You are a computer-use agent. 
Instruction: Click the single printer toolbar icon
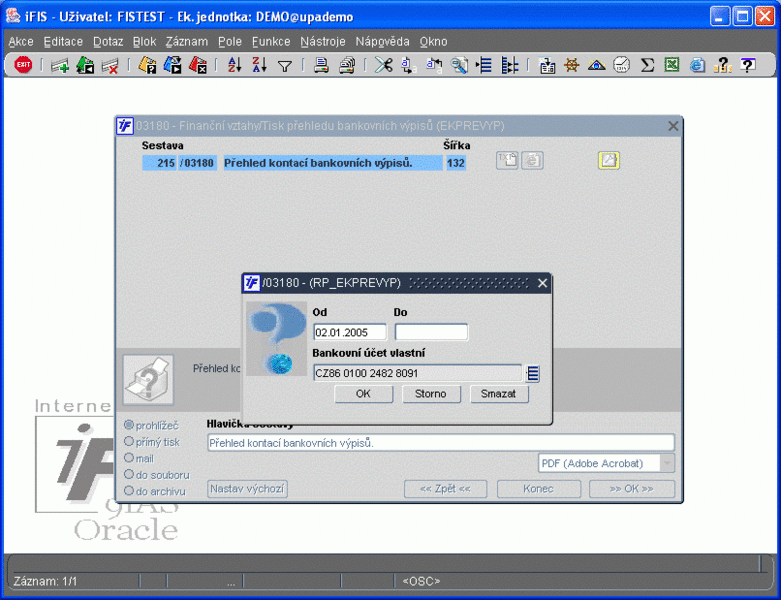pos(321,65)
